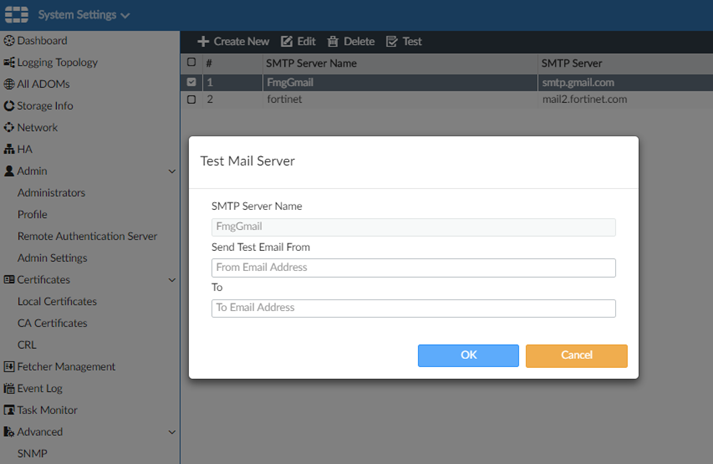Open the System Settings dropdown

pyautogui.click(x=84, y=15)
